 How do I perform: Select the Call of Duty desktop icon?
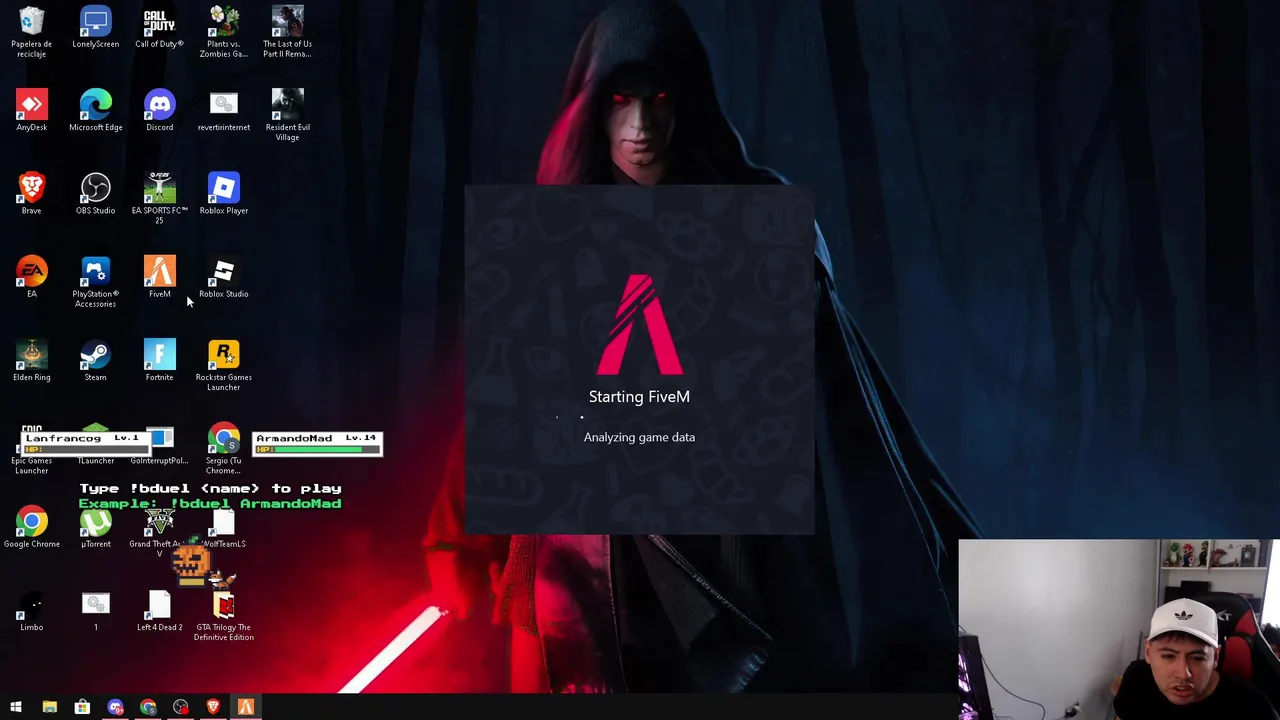pos(159,27)
